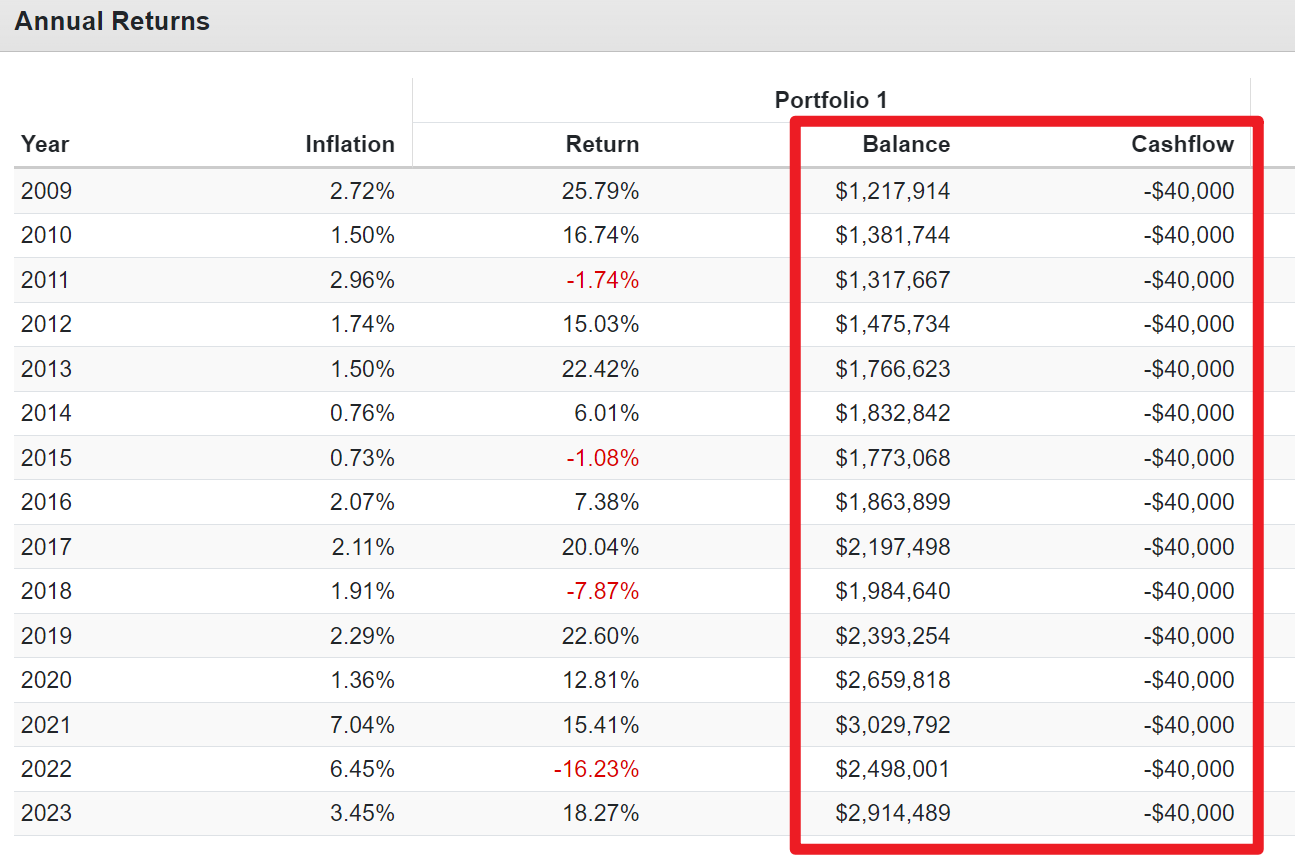The image size is (1295, 862).
Task: Click the Inflation column header
Action: (350, 144)
